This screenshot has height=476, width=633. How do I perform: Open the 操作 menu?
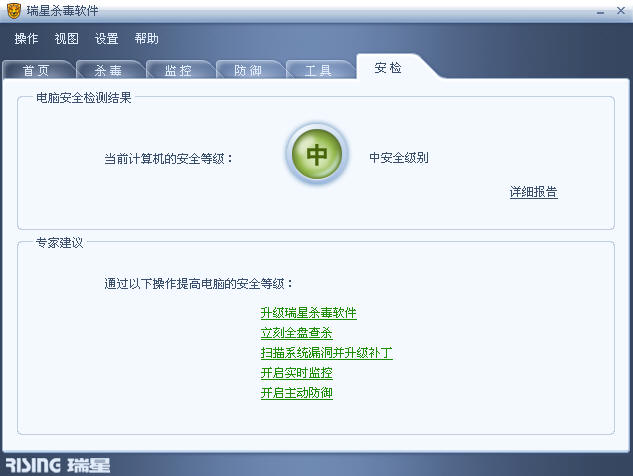26,39
